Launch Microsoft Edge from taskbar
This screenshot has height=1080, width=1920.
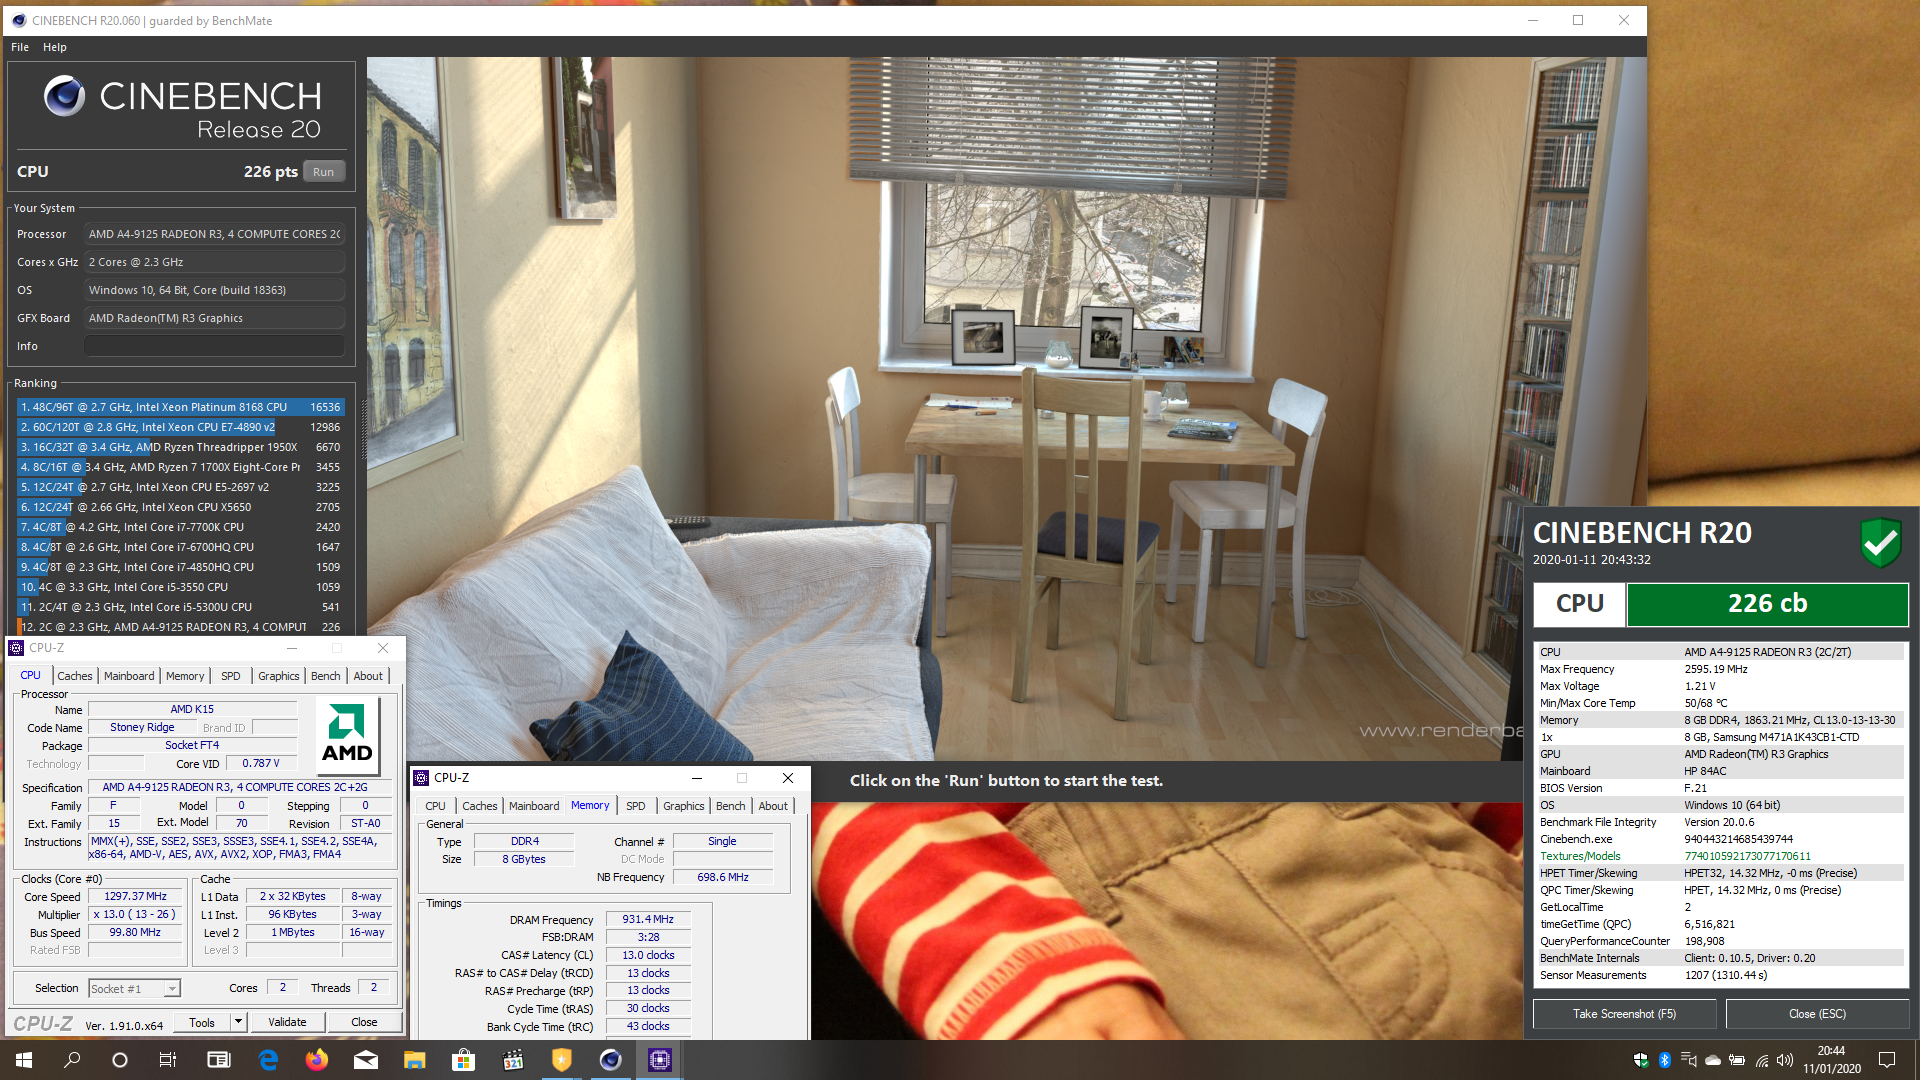click(x=268, y=1060)
